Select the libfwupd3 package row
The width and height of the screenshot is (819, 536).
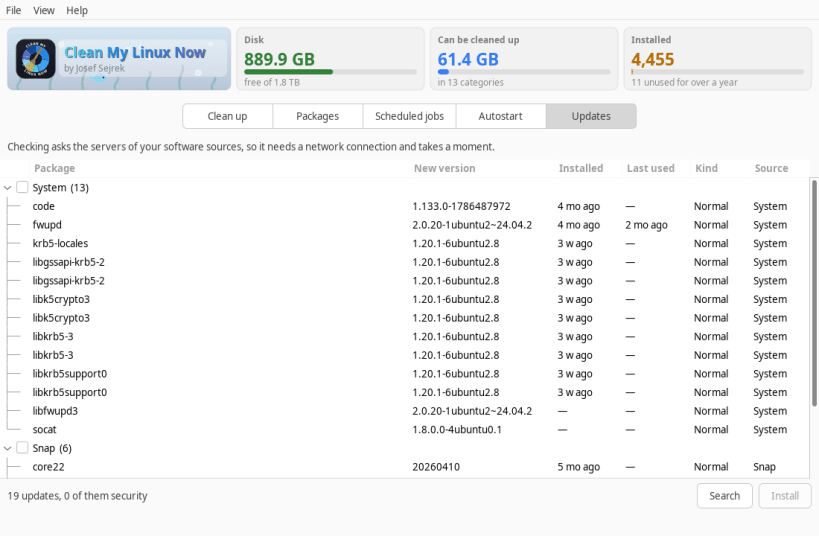coord(405,411)
